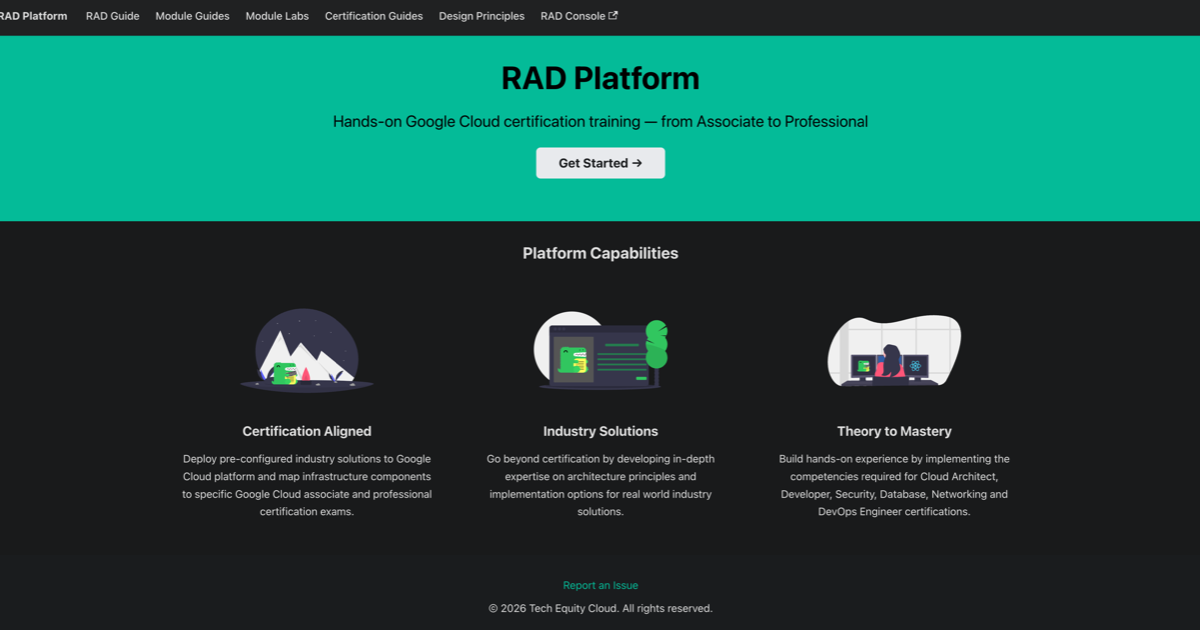Open Module Labs from the navbar
Screen dimensions: 1200x630
(277, 16)
